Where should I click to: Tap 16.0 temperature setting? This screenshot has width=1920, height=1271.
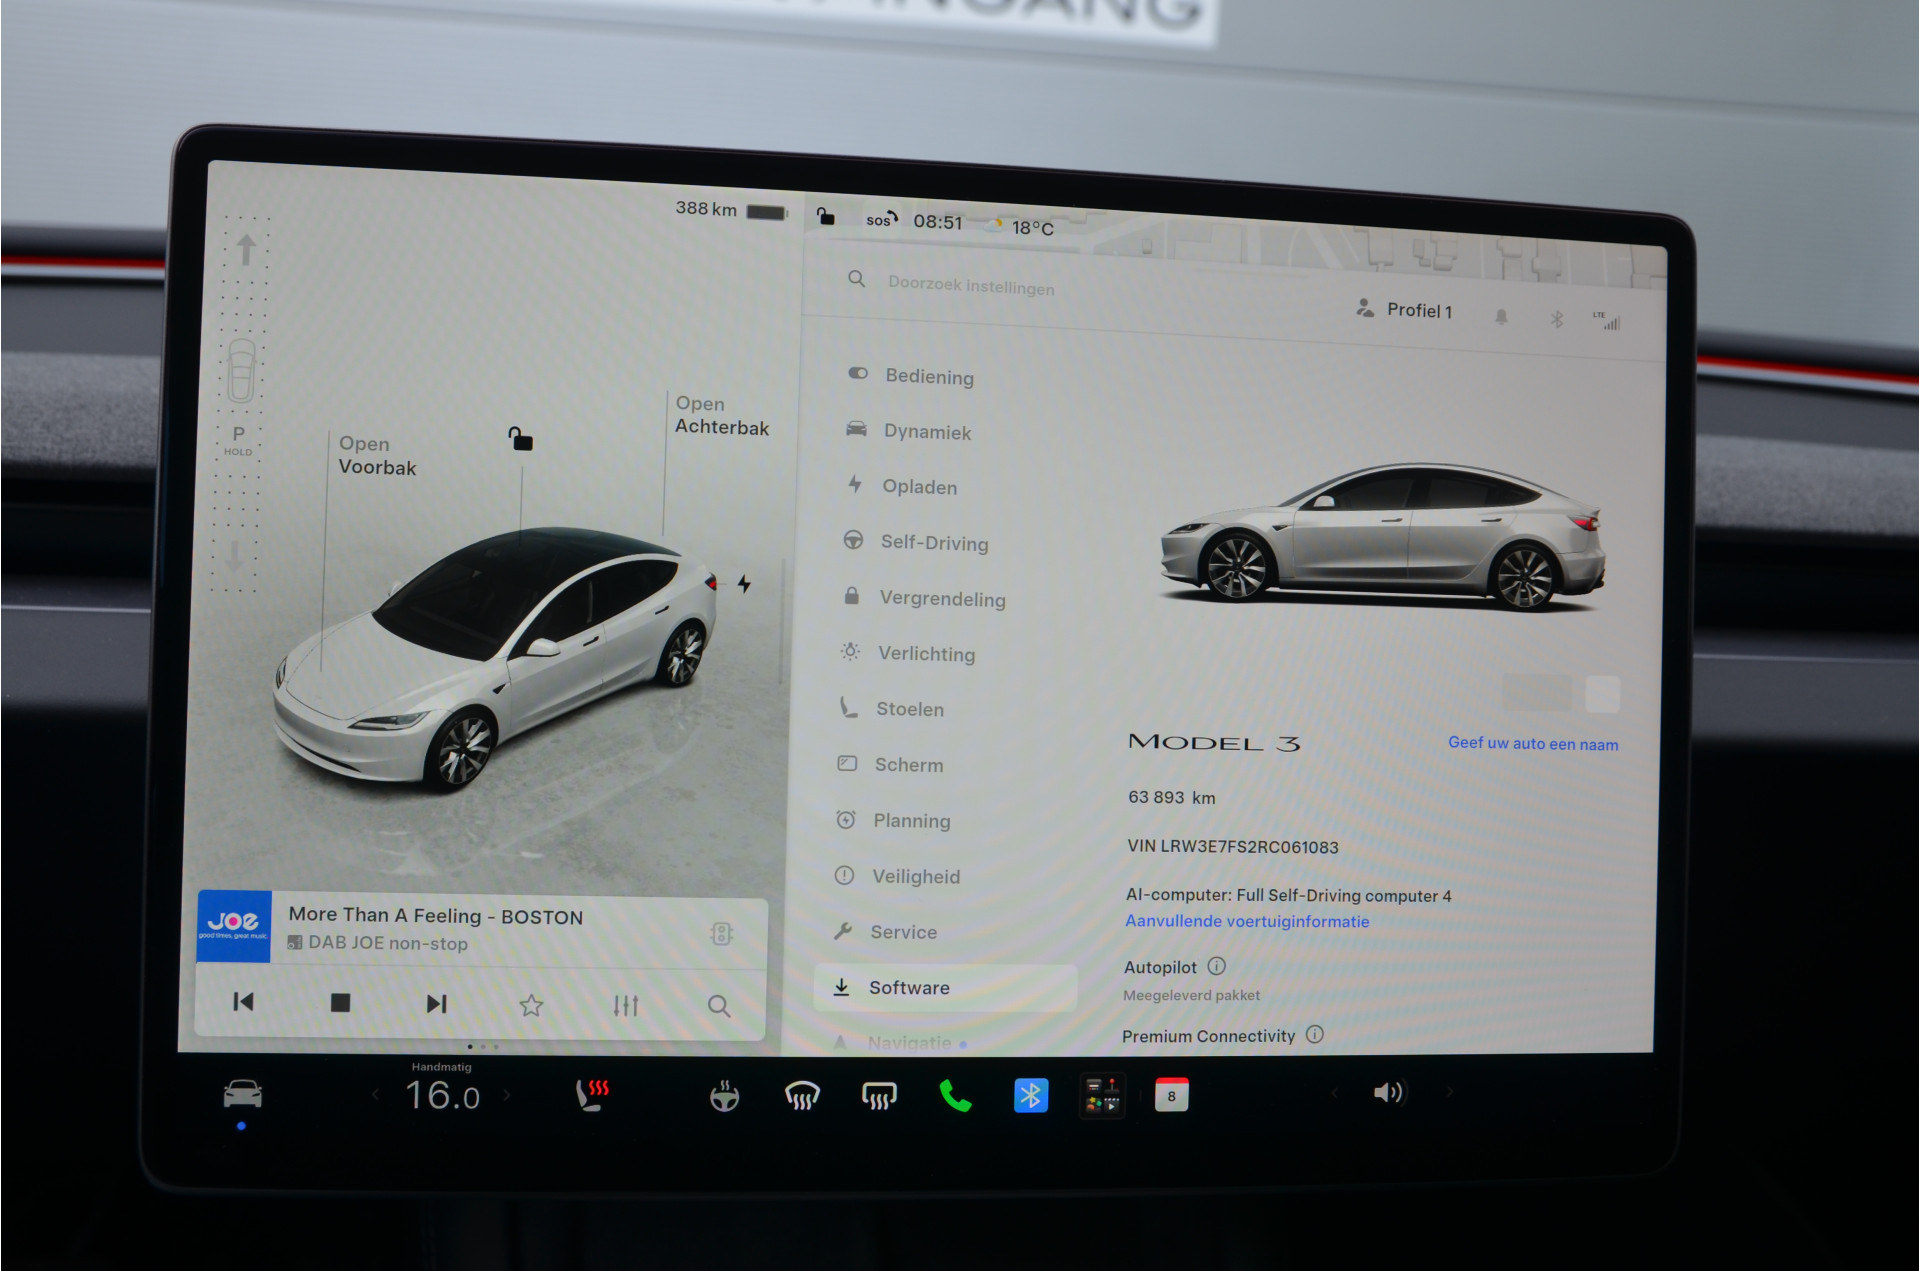(x=443, y=1096)
